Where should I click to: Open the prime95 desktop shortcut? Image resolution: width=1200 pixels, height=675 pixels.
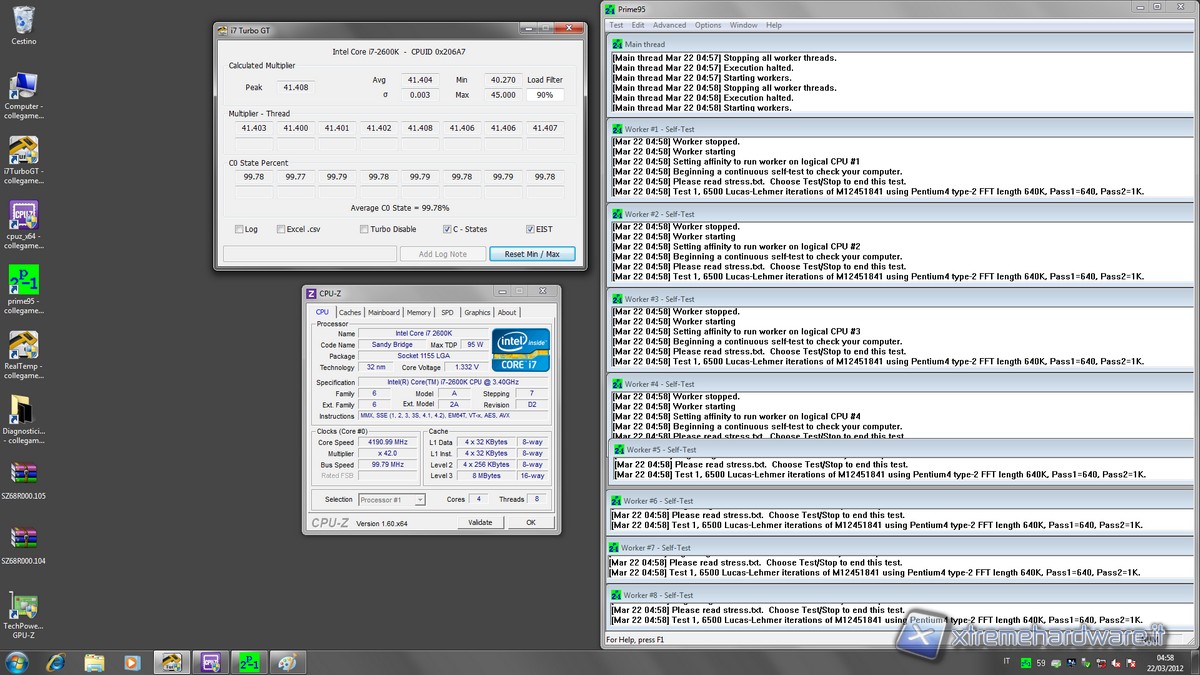(23, 280)
